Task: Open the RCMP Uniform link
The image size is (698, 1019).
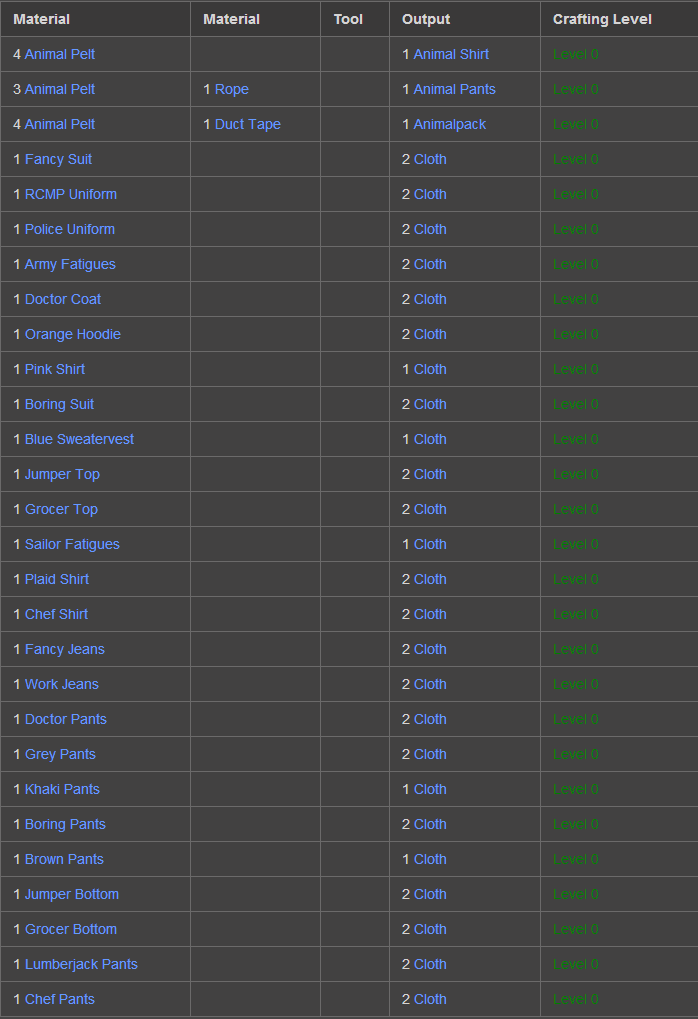Action: point(71,195)
